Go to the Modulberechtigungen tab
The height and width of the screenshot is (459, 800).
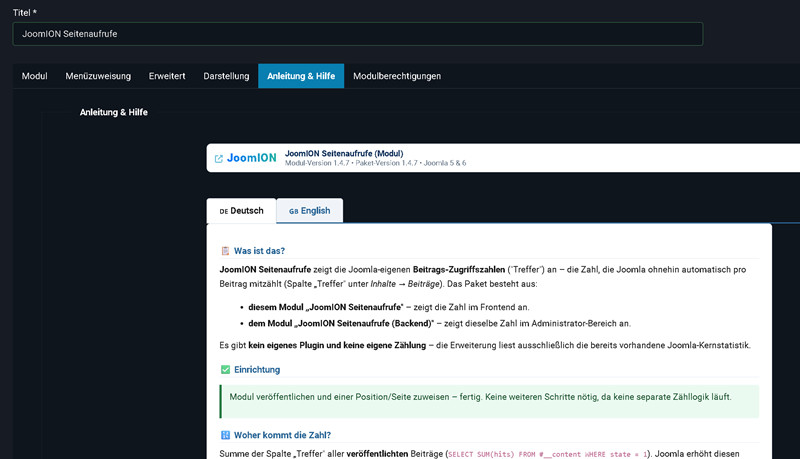(397, 76)
